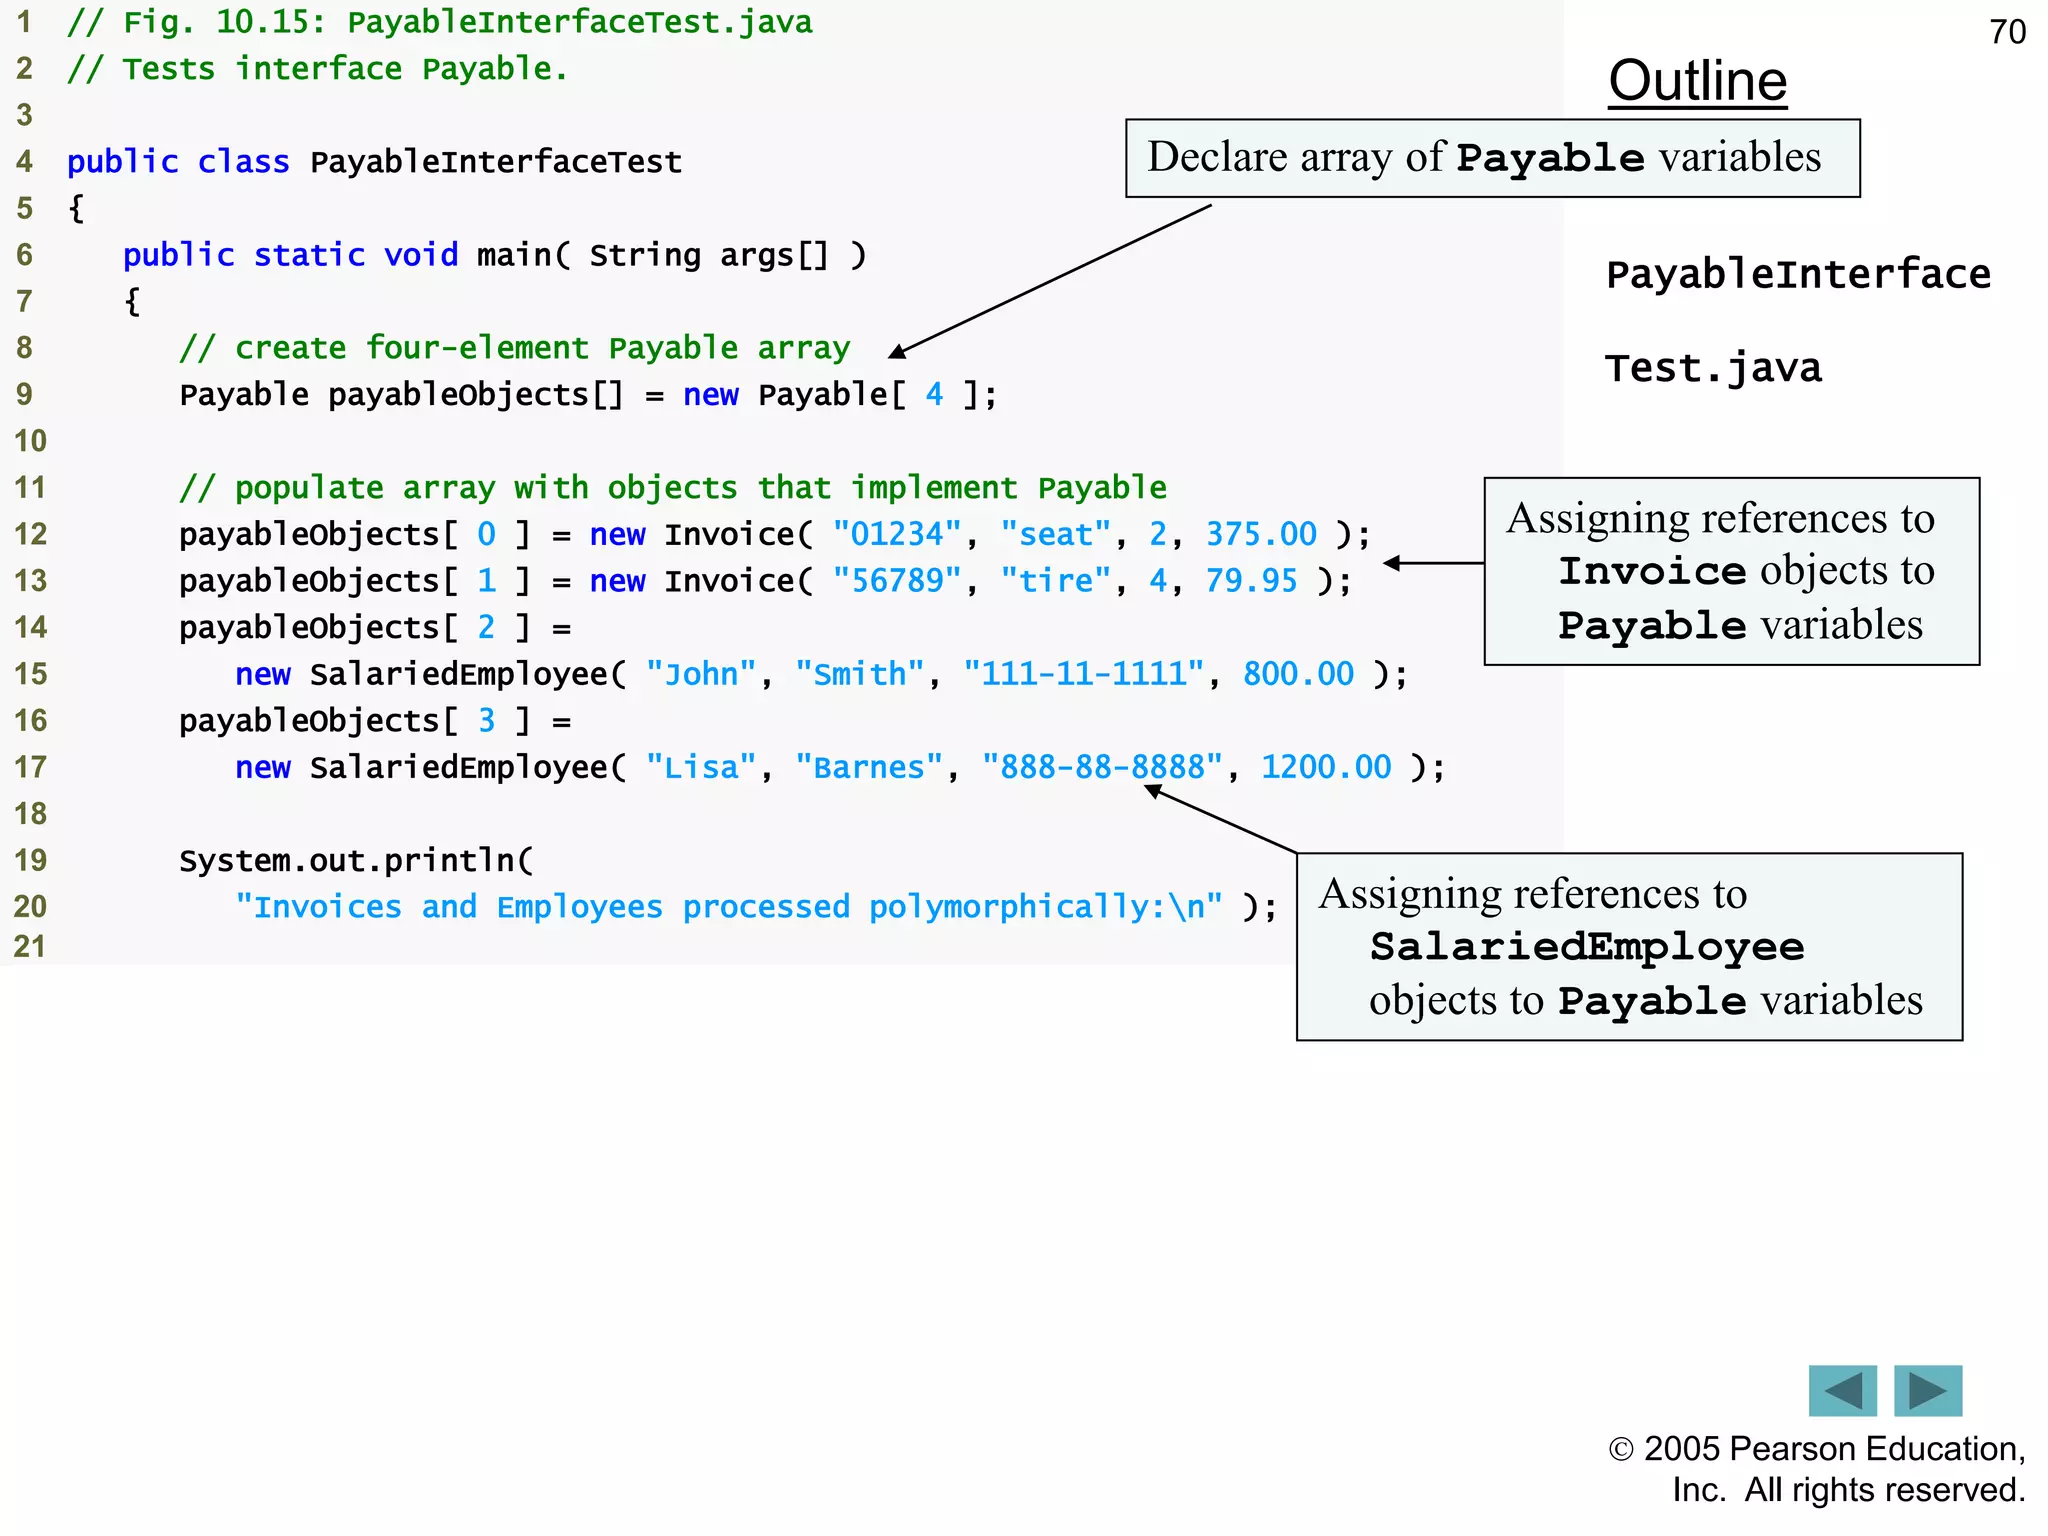
Task: Click the main method signature line
Action: (x=494, y=255)
